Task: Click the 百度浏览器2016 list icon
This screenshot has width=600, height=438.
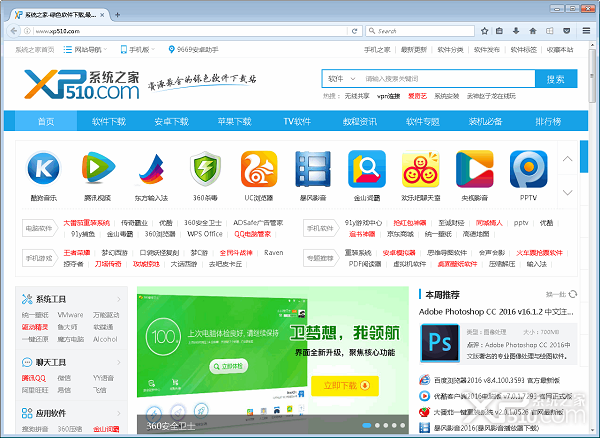Action: (424, 380)
